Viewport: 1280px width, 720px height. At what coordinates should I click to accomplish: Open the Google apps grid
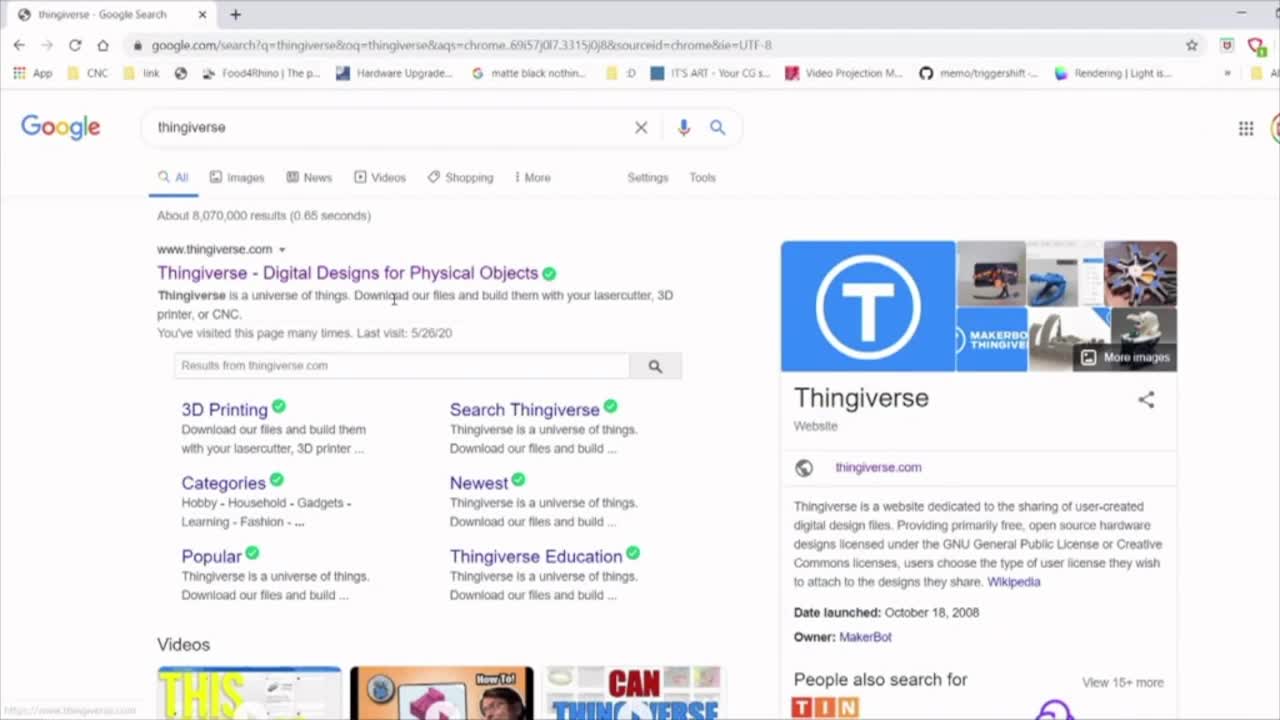pyautogui.click(x=1246, y=128)
